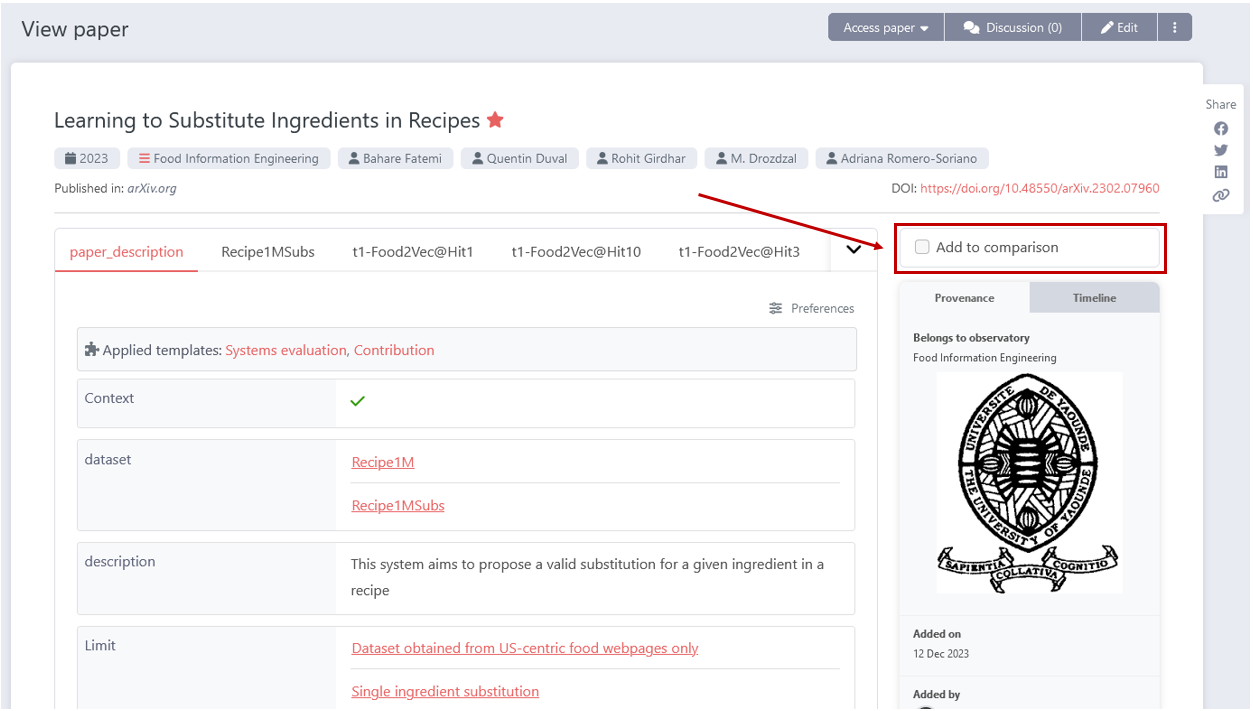Open the arXiv DOI link

pyautogui.click(x=1039, y=188)
